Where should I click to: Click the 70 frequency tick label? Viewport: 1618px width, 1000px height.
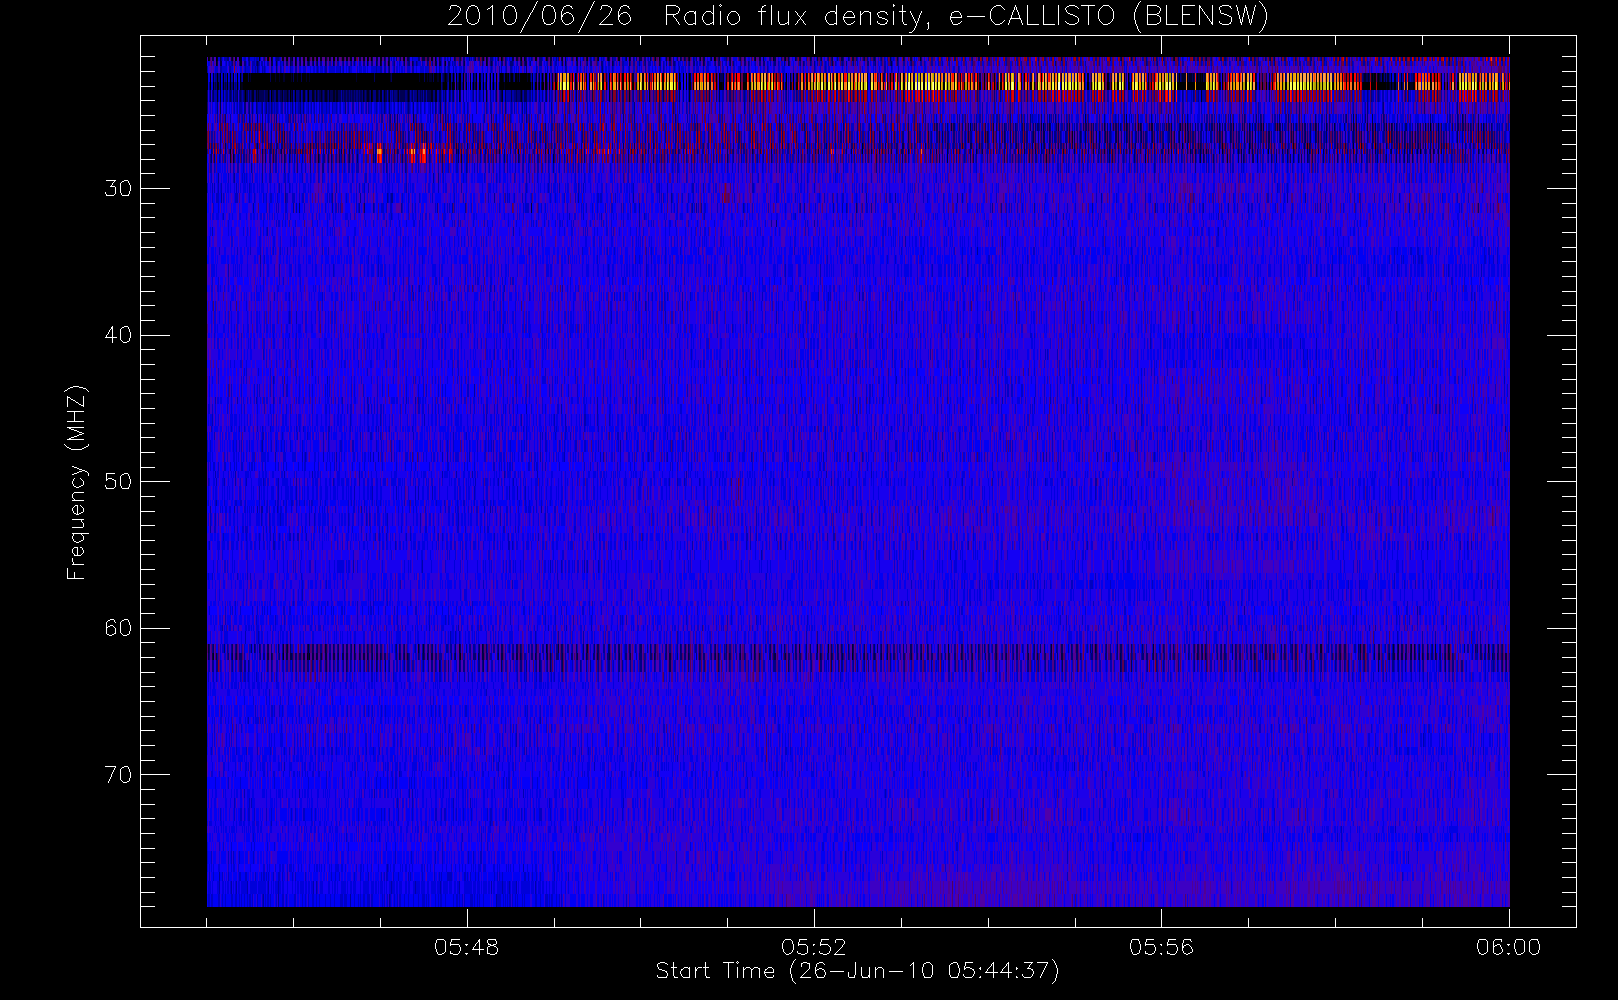click(118, 775)
